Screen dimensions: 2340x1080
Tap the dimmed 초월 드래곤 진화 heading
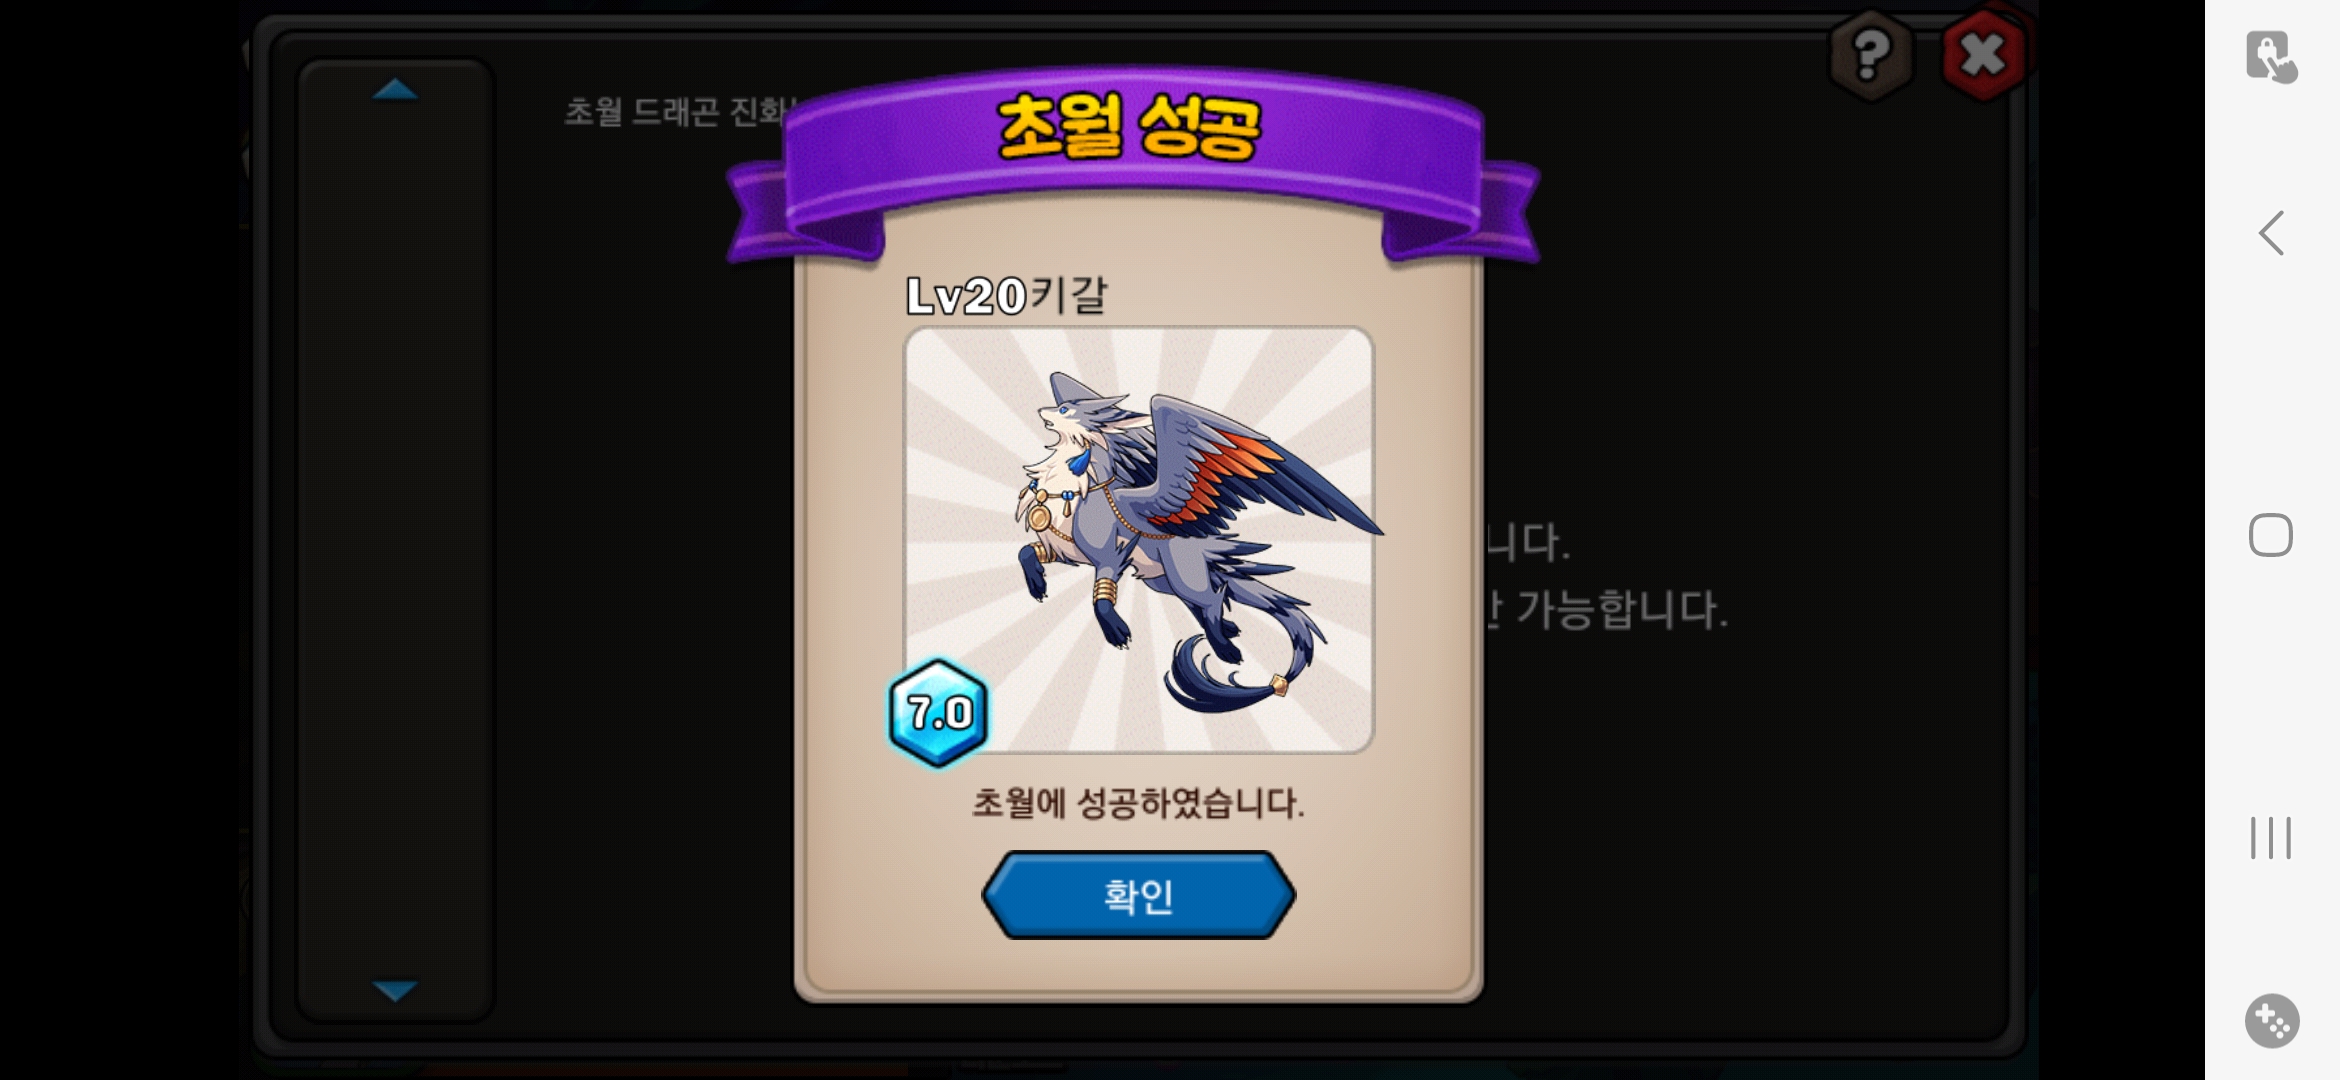pyautogui.click(x=680, y=111)
